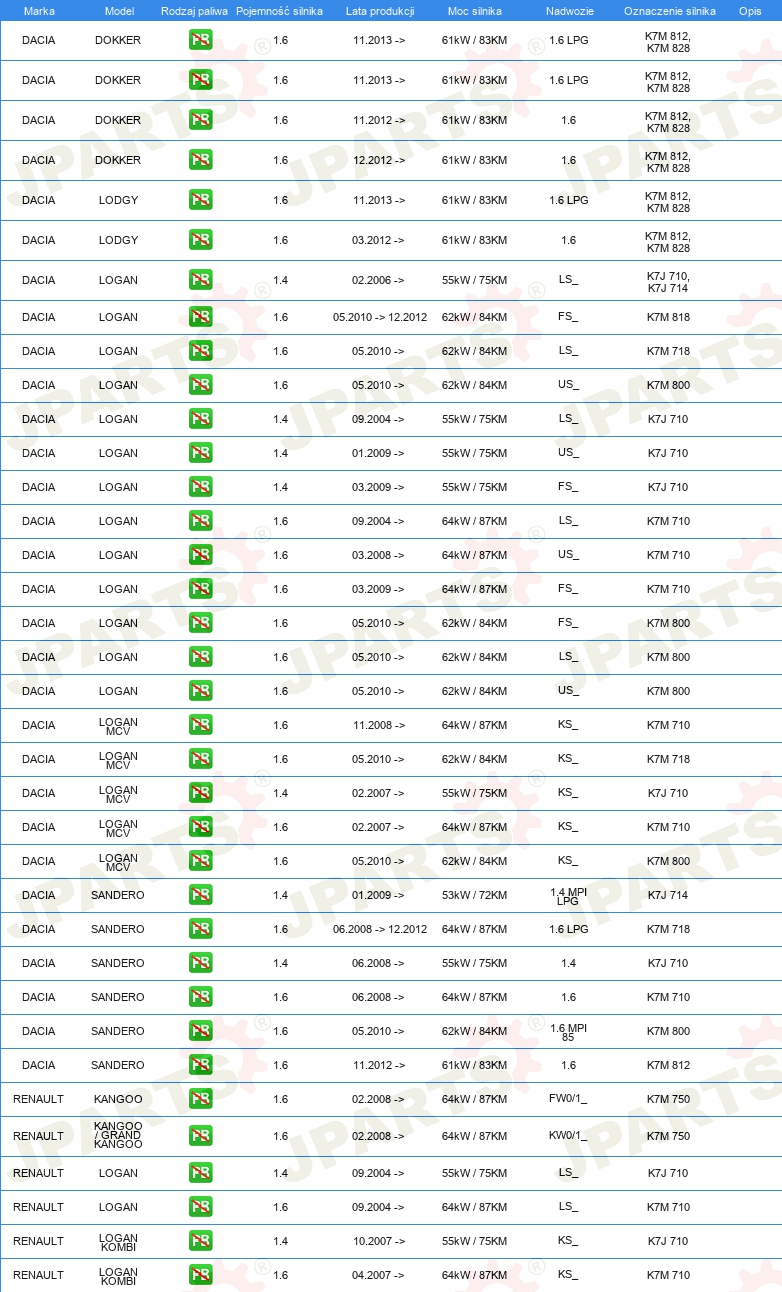Click the production date 03.2008 ->
This screenshot has height=1292, width=782.
(x=379, y=555)
